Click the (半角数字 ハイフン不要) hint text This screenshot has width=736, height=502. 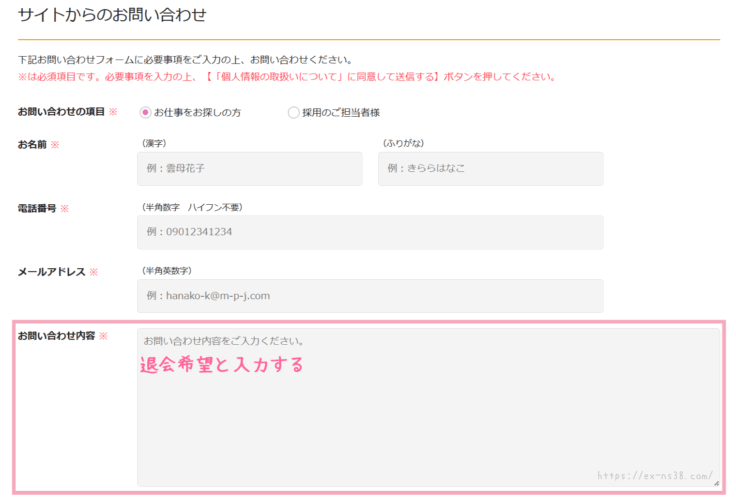click(192, 207)
